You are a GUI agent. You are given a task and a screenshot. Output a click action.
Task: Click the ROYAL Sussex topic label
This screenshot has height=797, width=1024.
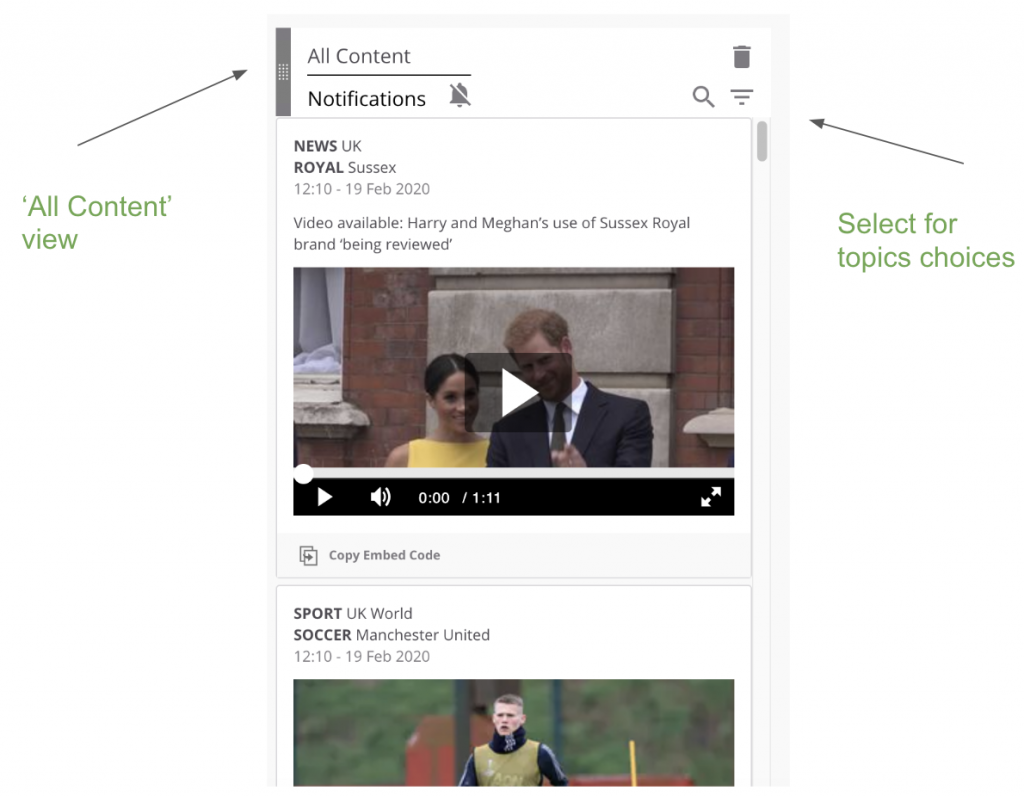coord(345,167)
